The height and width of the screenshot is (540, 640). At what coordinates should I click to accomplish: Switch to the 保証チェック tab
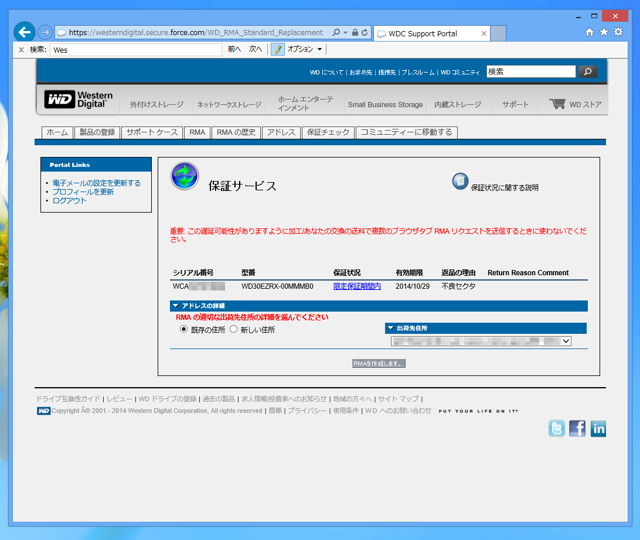[328, 132]
